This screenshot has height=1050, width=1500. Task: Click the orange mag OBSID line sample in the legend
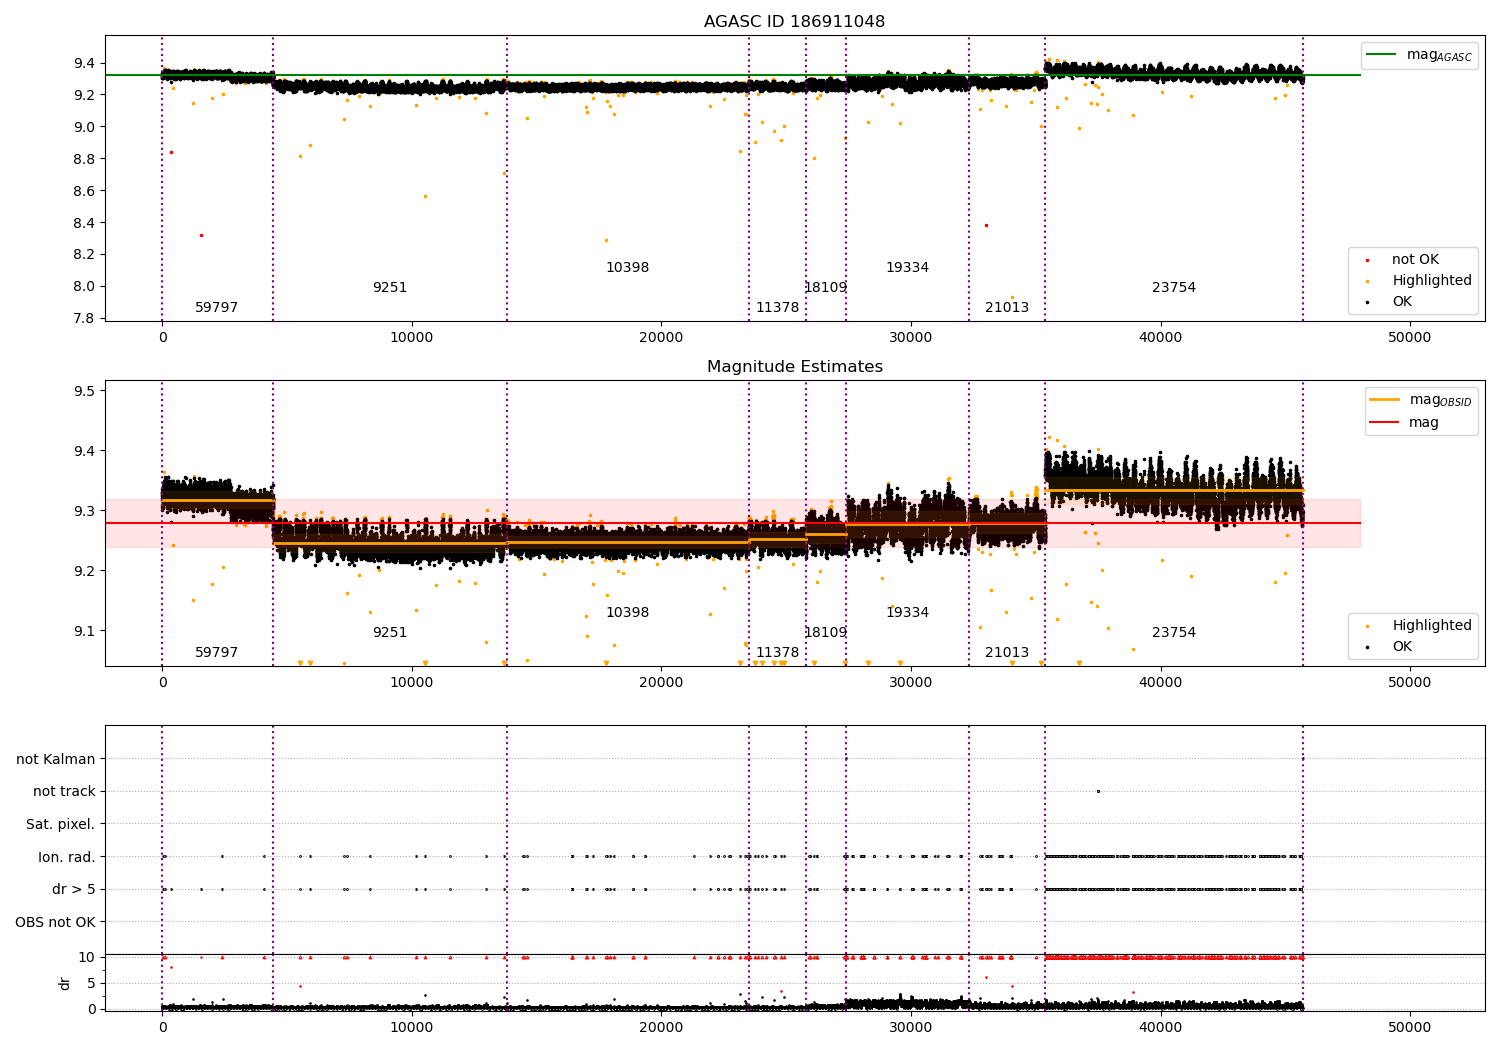1385,399
